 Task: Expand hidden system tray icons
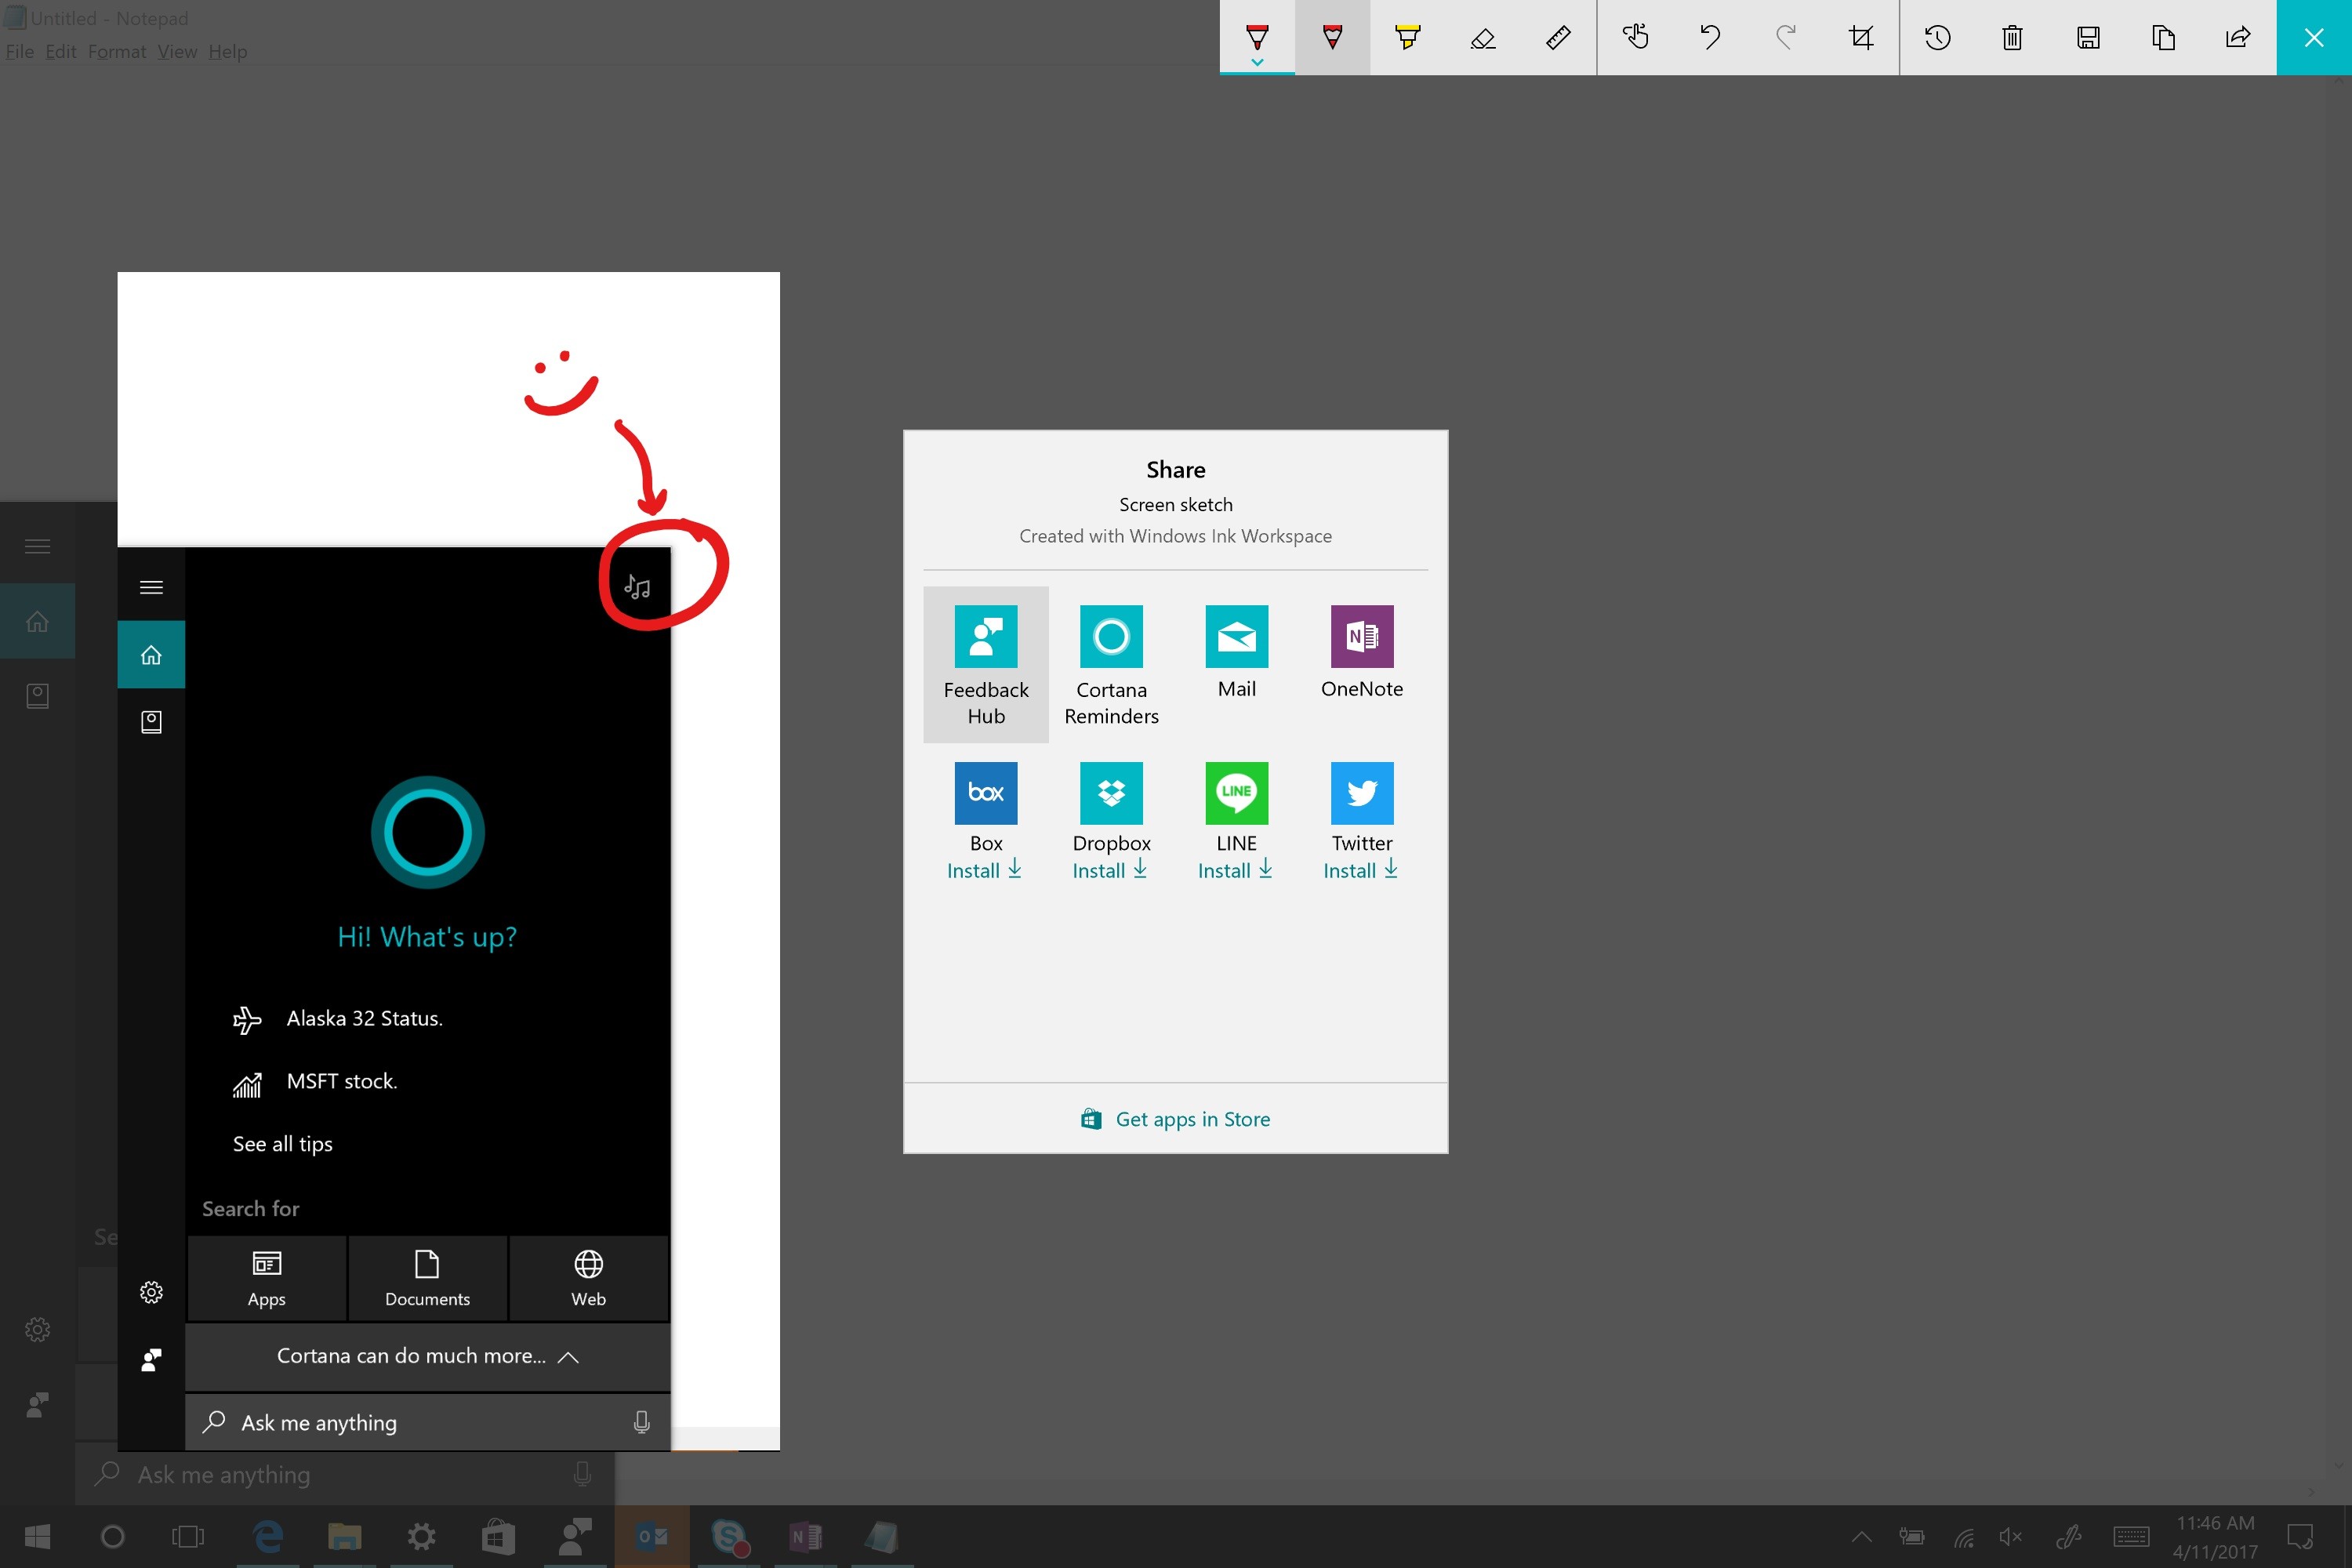coord(1862,1537)
